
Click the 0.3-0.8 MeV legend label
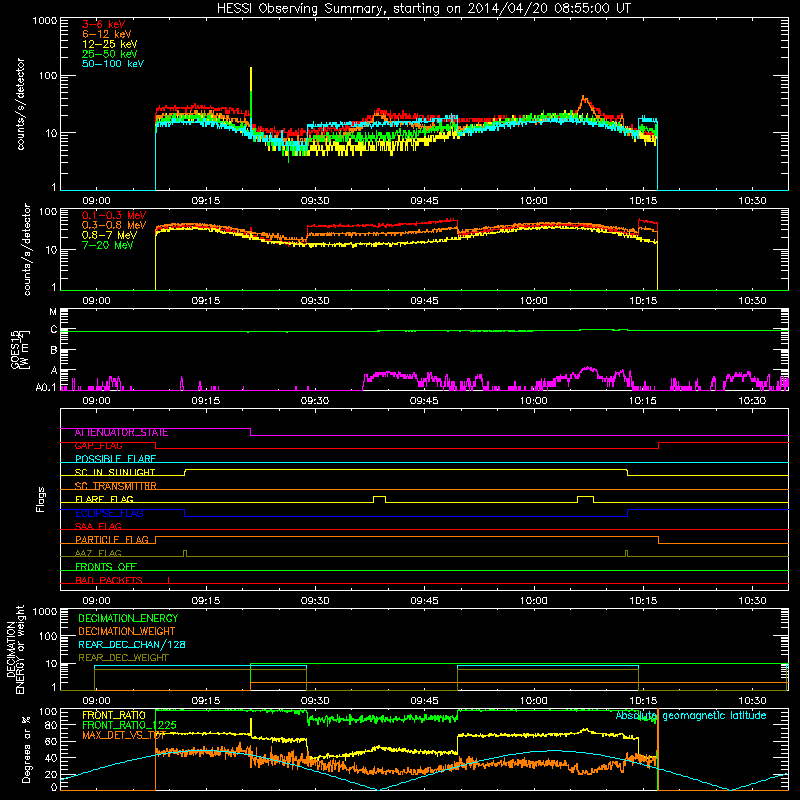[114, 225]
